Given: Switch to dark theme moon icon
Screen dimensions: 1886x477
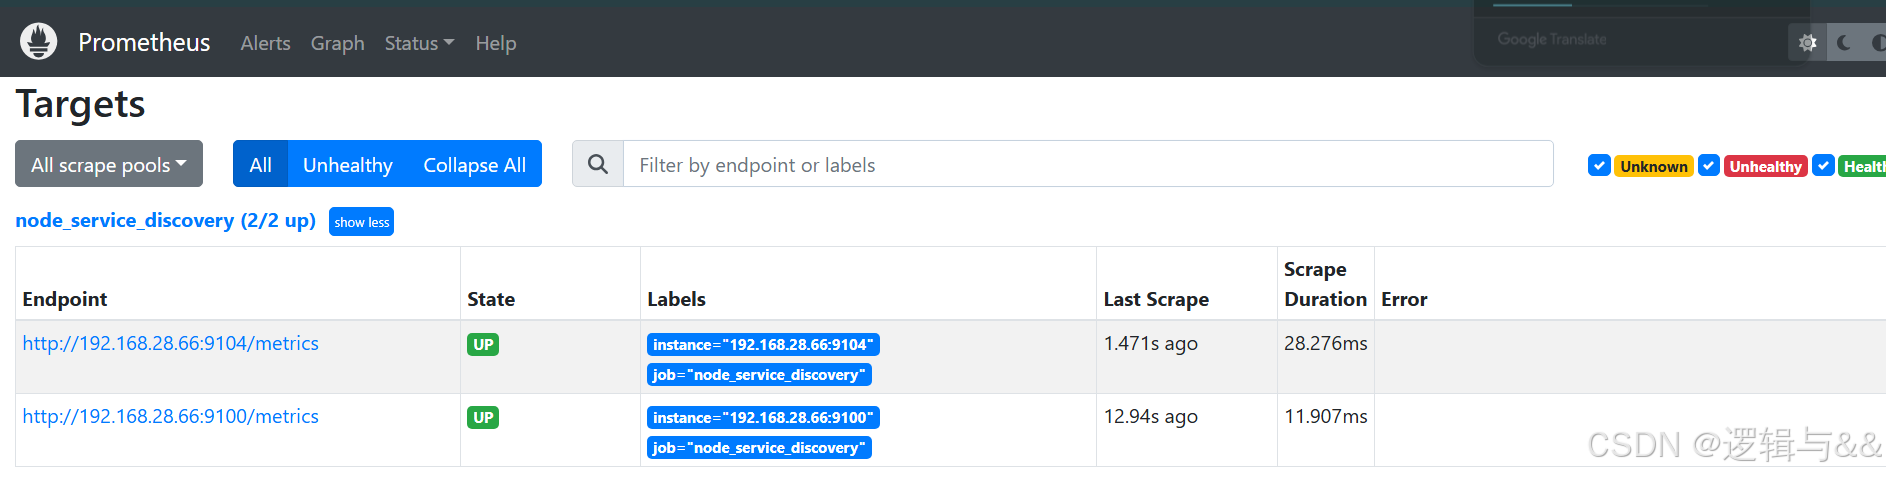Looking at the screenshot, I should [1844, 43].
